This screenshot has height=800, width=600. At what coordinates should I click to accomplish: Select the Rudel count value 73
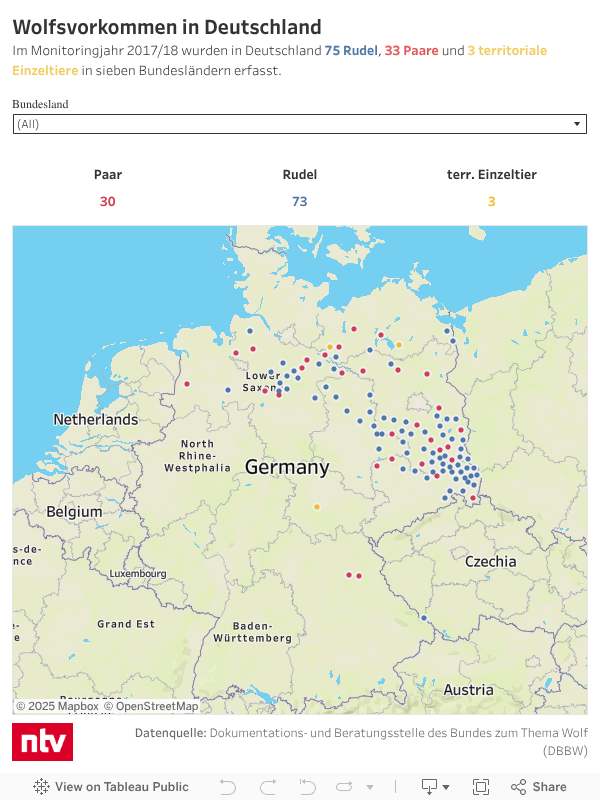click(299, 201)
